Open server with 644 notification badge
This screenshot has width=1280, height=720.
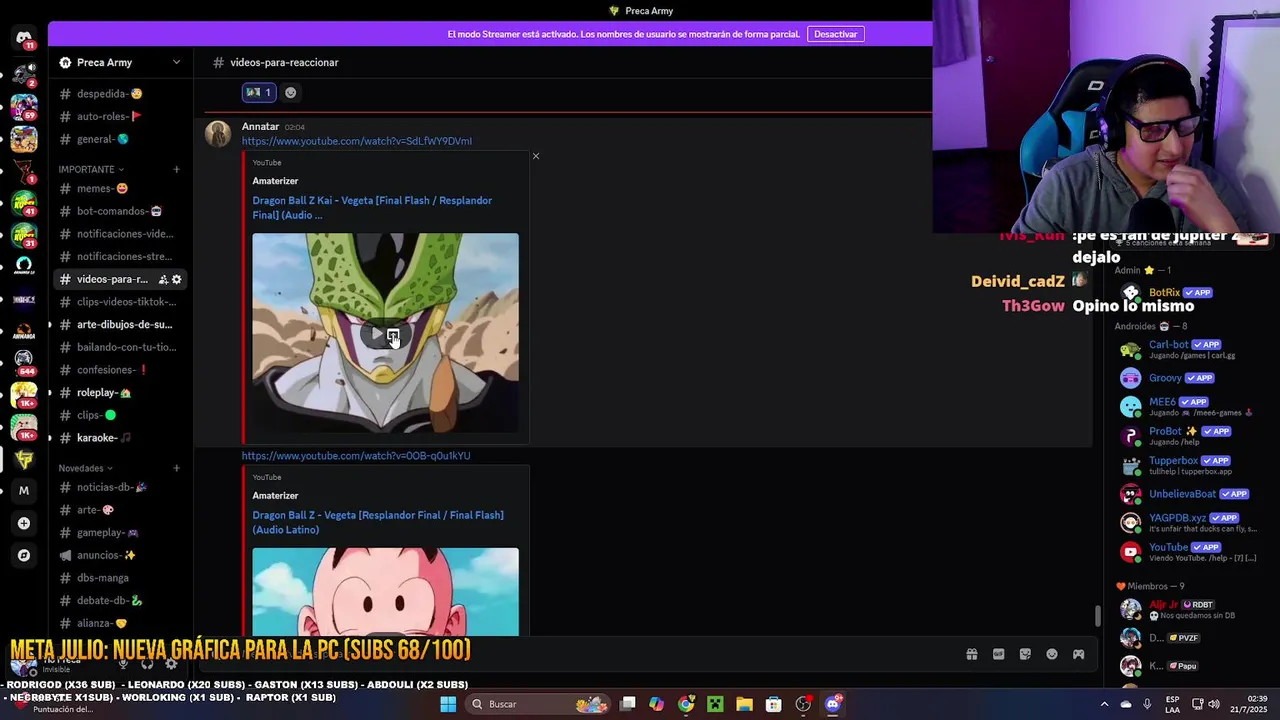coord(24,360)
